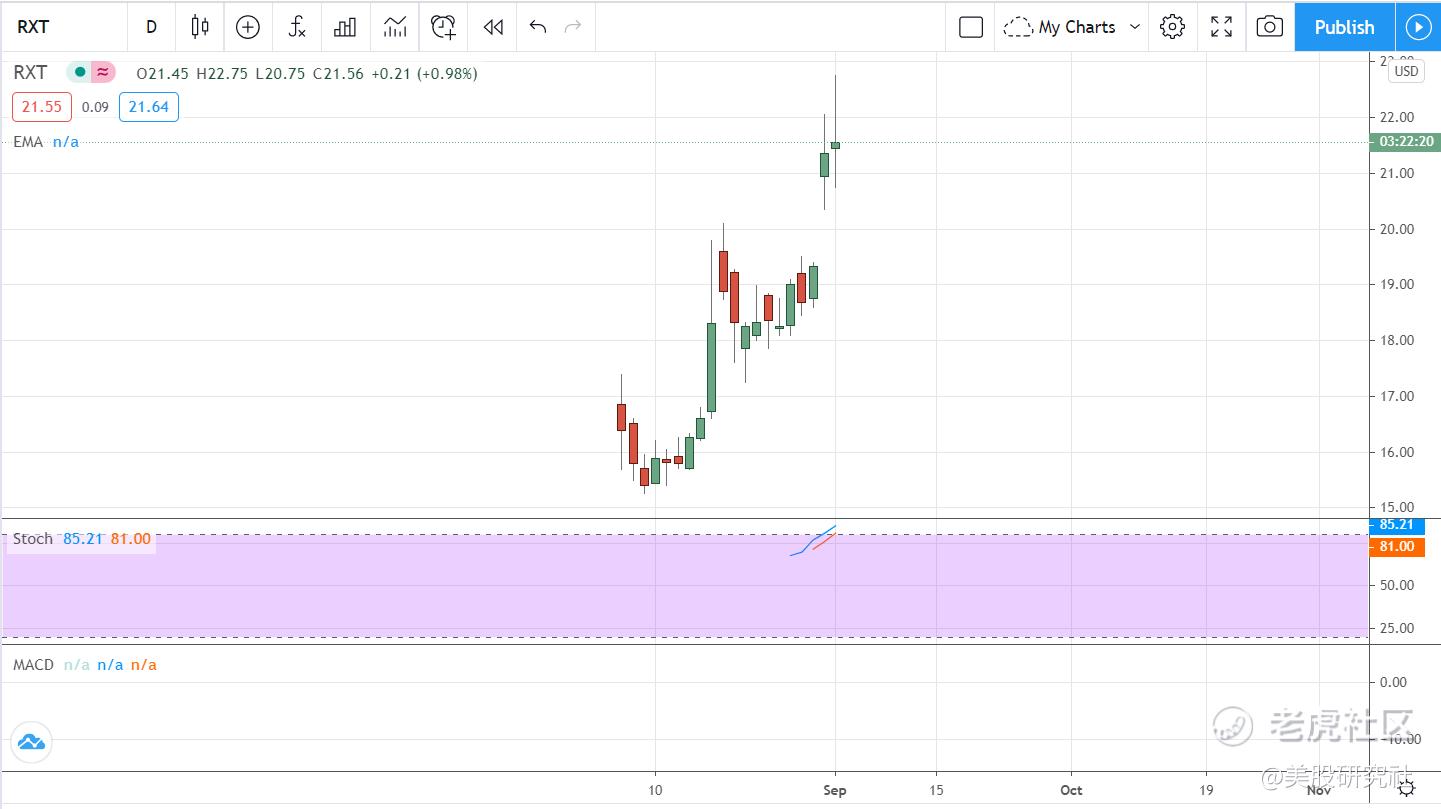
Task: Toggle the pink approximate-data badge beside RXT
Action: tap(103, 72)
